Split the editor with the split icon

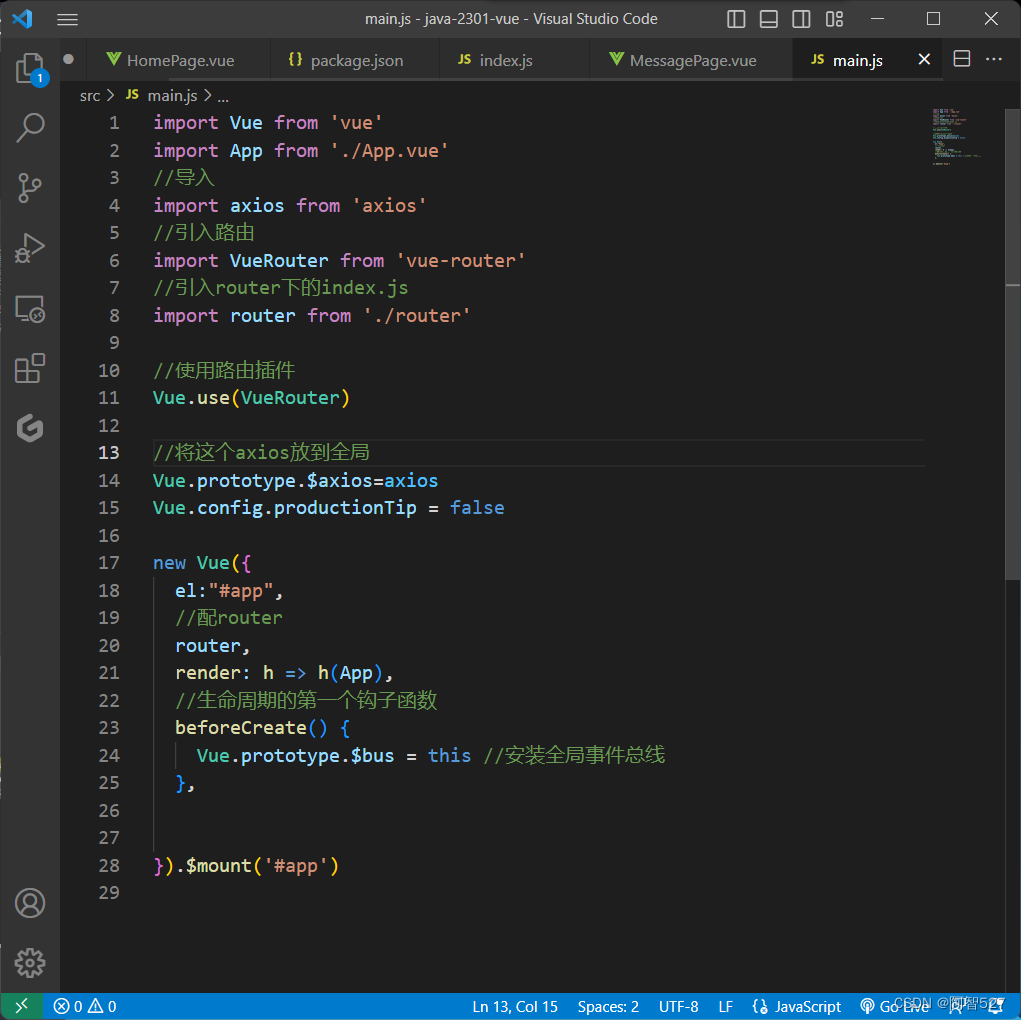click(x=962, y=59)
